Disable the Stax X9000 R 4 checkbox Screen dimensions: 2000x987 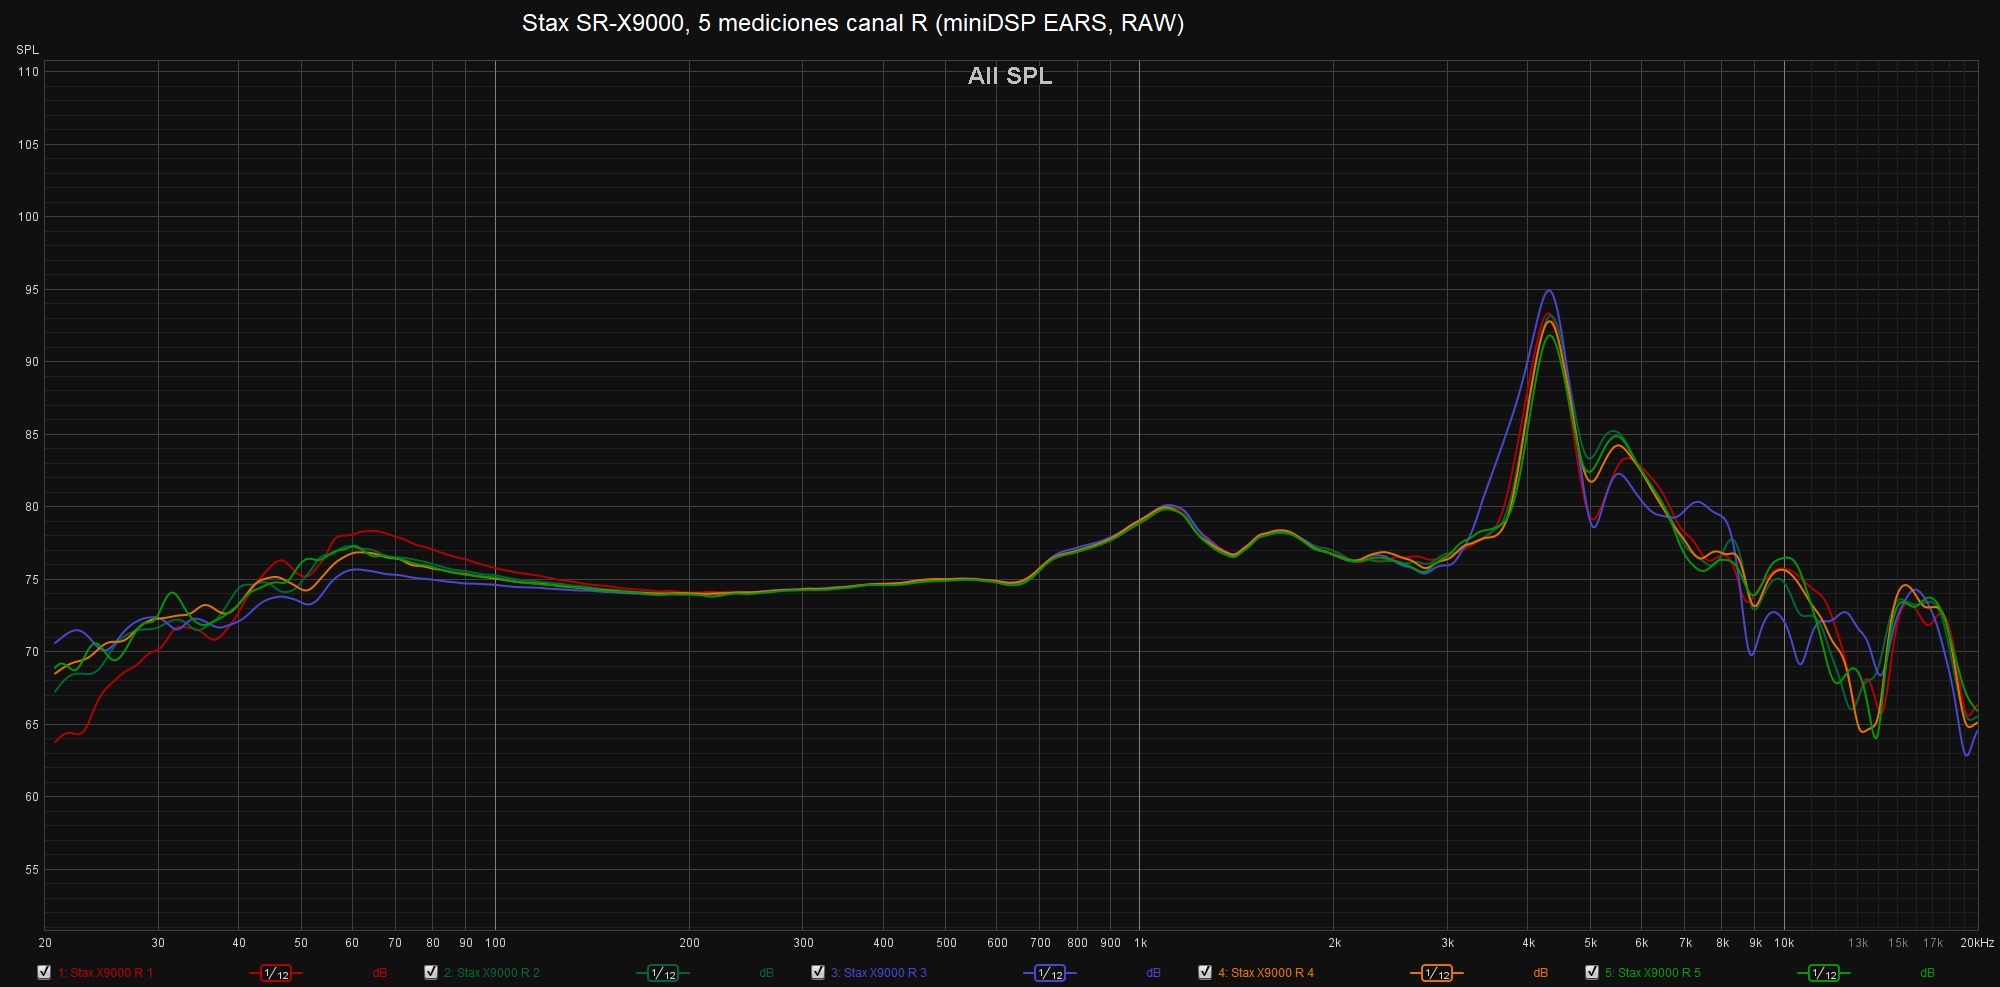pos(1205,972)
